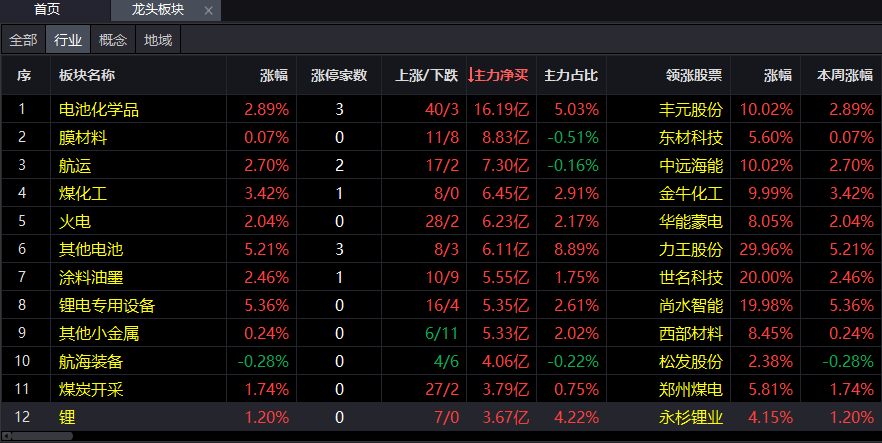
Task: Click main-force share 5.03%
Action: point(577,109)
